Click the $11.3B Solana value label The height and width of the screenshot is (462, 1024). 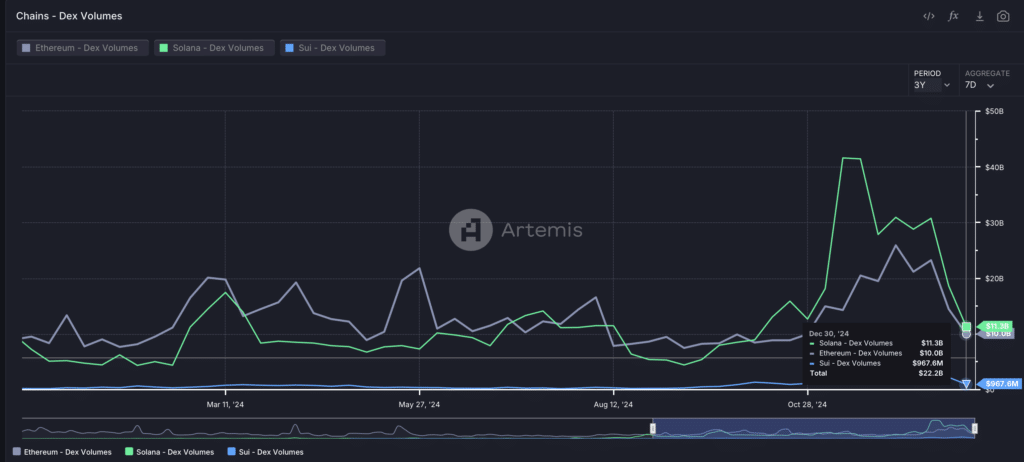(x=997, y=325)
